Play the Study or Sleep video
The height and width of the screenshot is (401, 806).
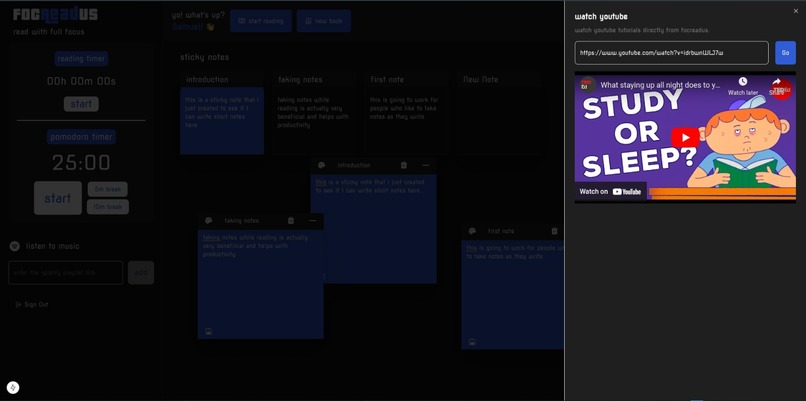pos(685,137)
